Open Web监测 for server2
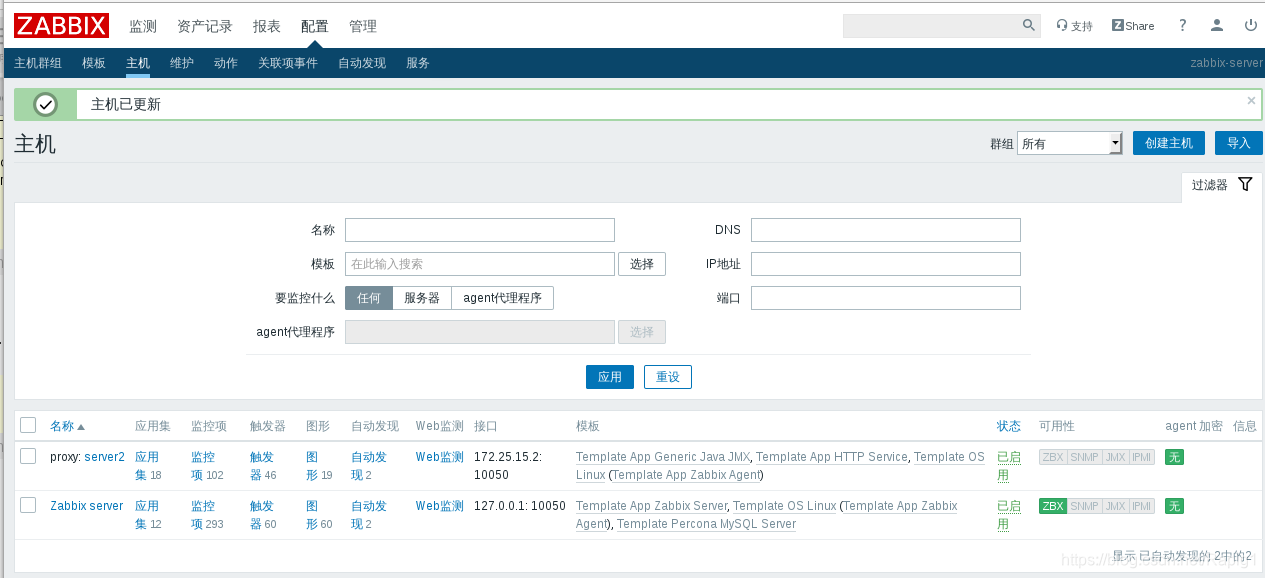The image size is (1265, 578). pyautogui.click(x=440, y=457)
